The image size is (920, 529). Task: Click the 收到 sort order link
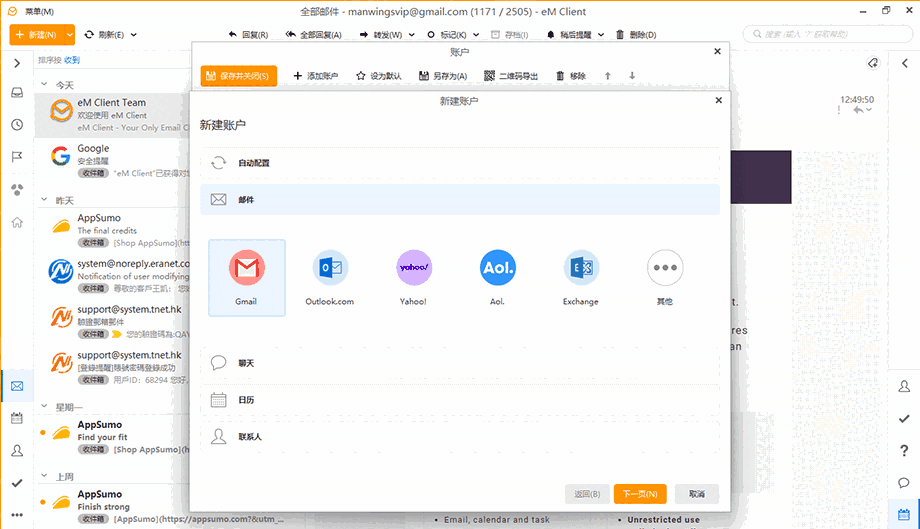tap(72, 60)
